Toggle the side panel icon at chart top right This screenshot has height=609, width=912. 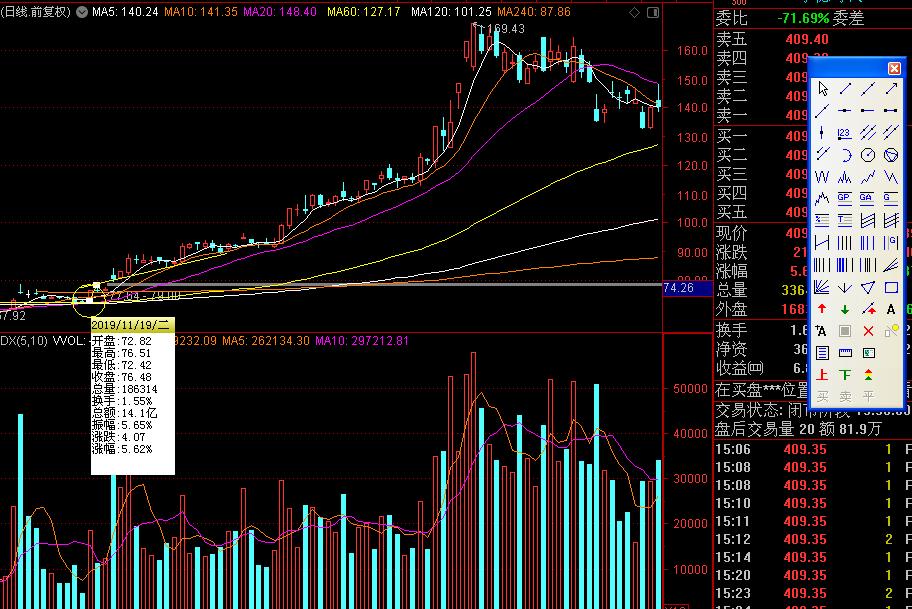coord(653,12)
